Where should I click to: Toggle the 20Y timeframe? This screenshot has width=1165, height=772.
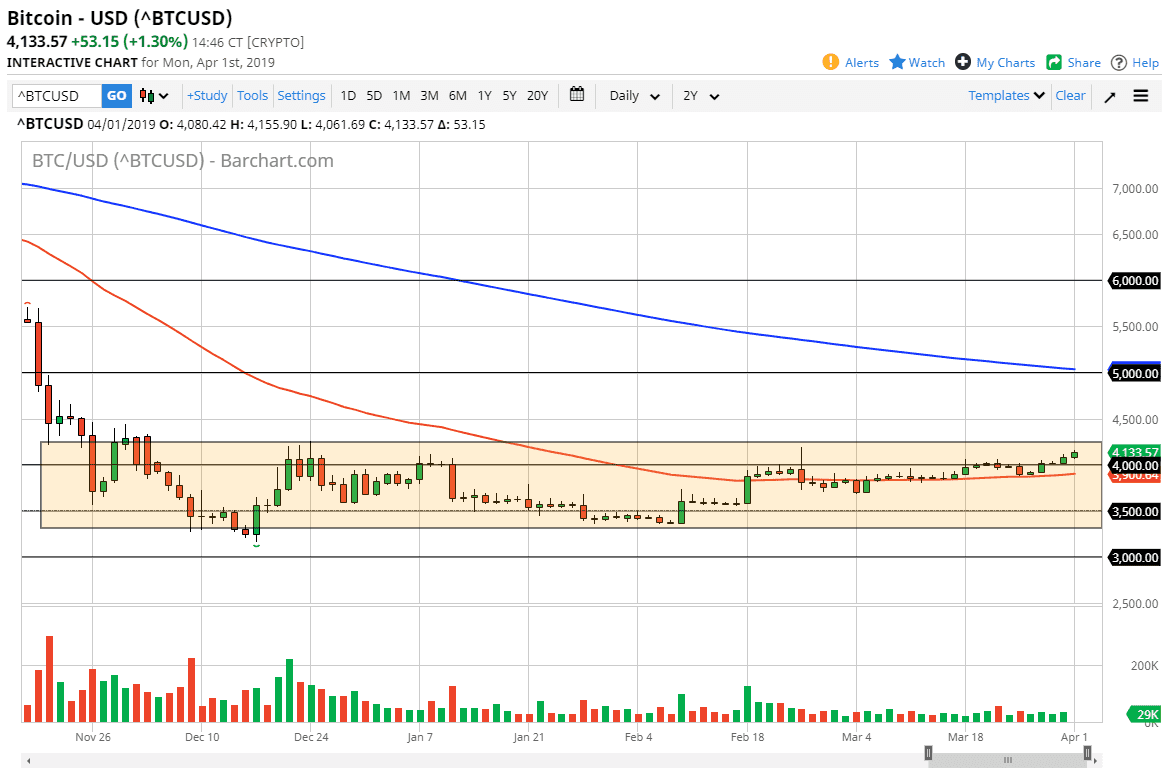[x=537, y=95]
